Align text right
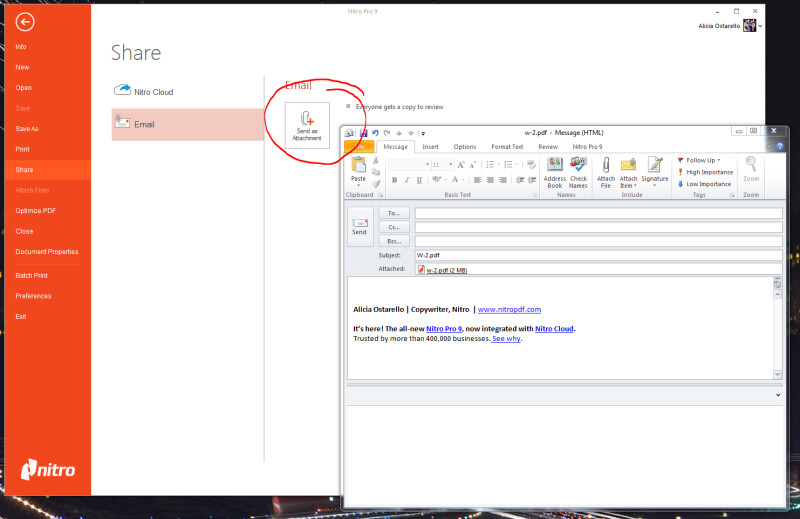This screenshot has width=800, height=519. 503,180
